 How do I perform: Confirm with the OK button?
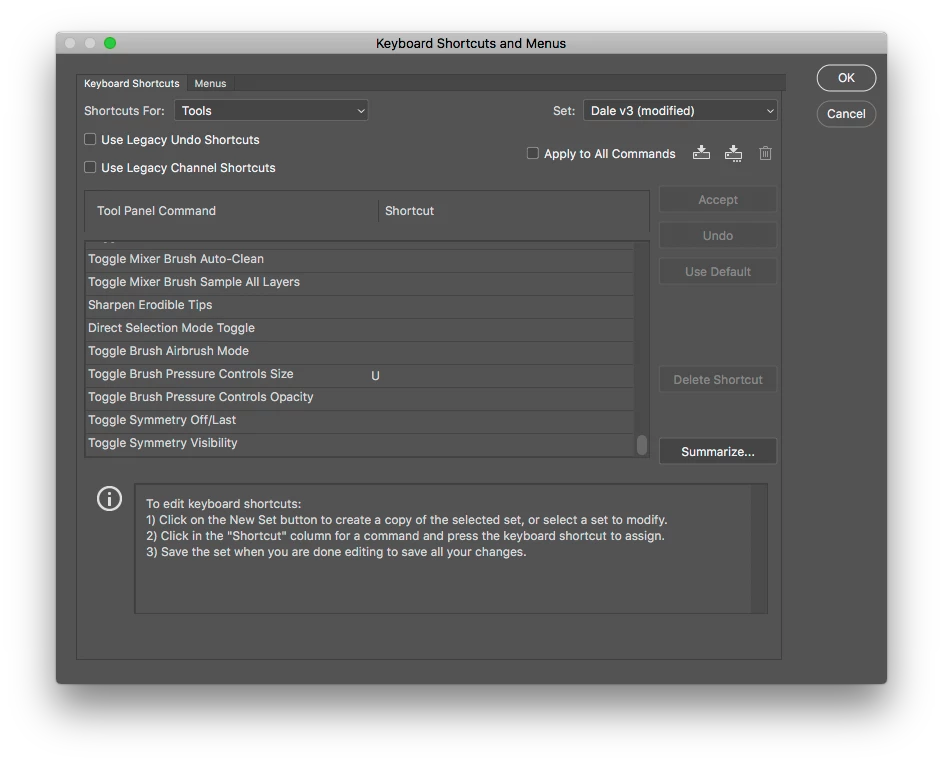click(846, 78)
